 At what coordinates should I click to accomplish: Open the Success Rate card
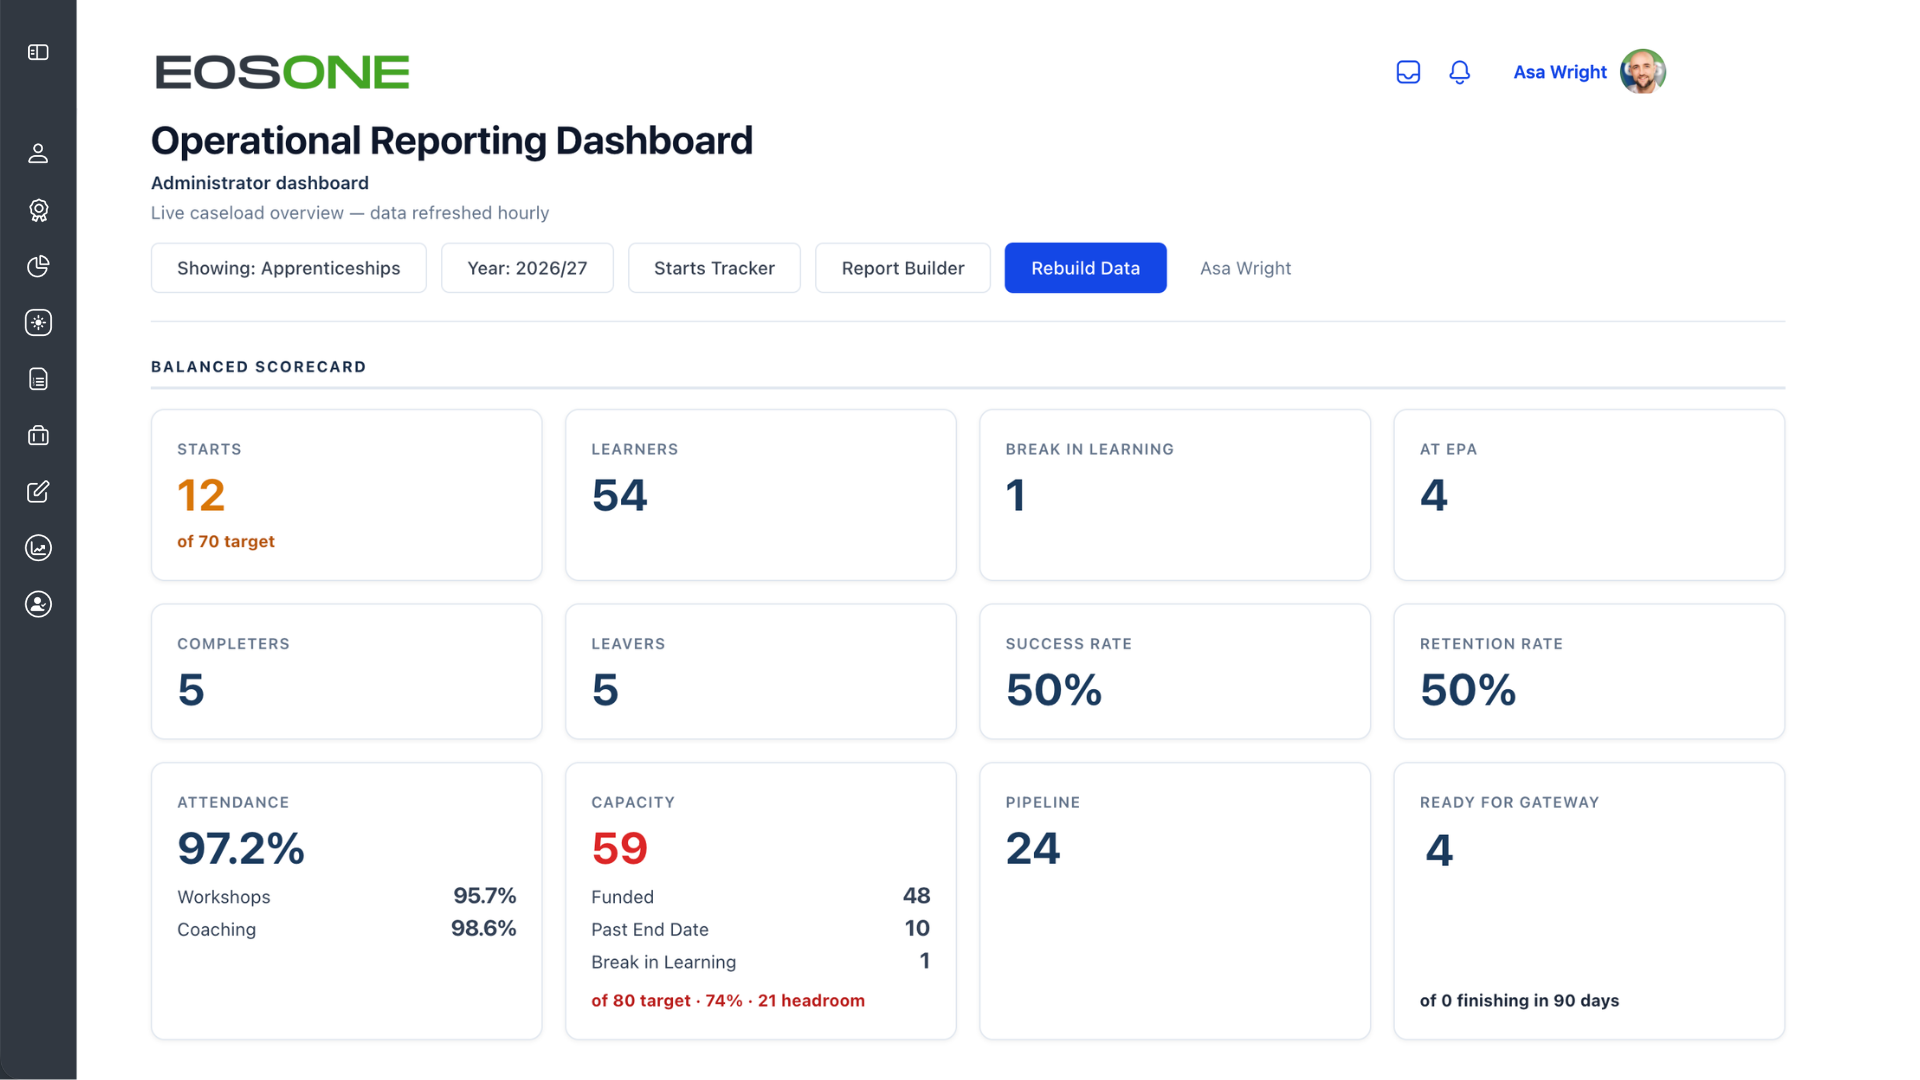(x=1174, y=671)
